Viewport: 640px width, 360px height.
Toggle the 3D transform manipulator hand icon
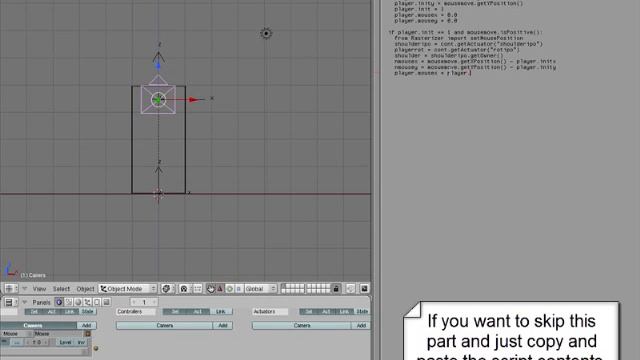pyautogui.click(x=211, y=289)
